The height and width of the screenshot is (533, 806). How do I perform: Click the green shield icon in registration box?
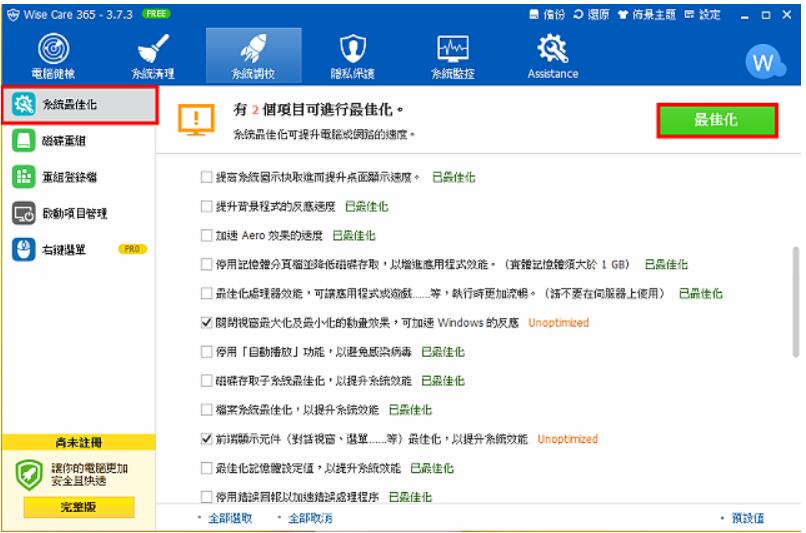(x=29, y=474)
